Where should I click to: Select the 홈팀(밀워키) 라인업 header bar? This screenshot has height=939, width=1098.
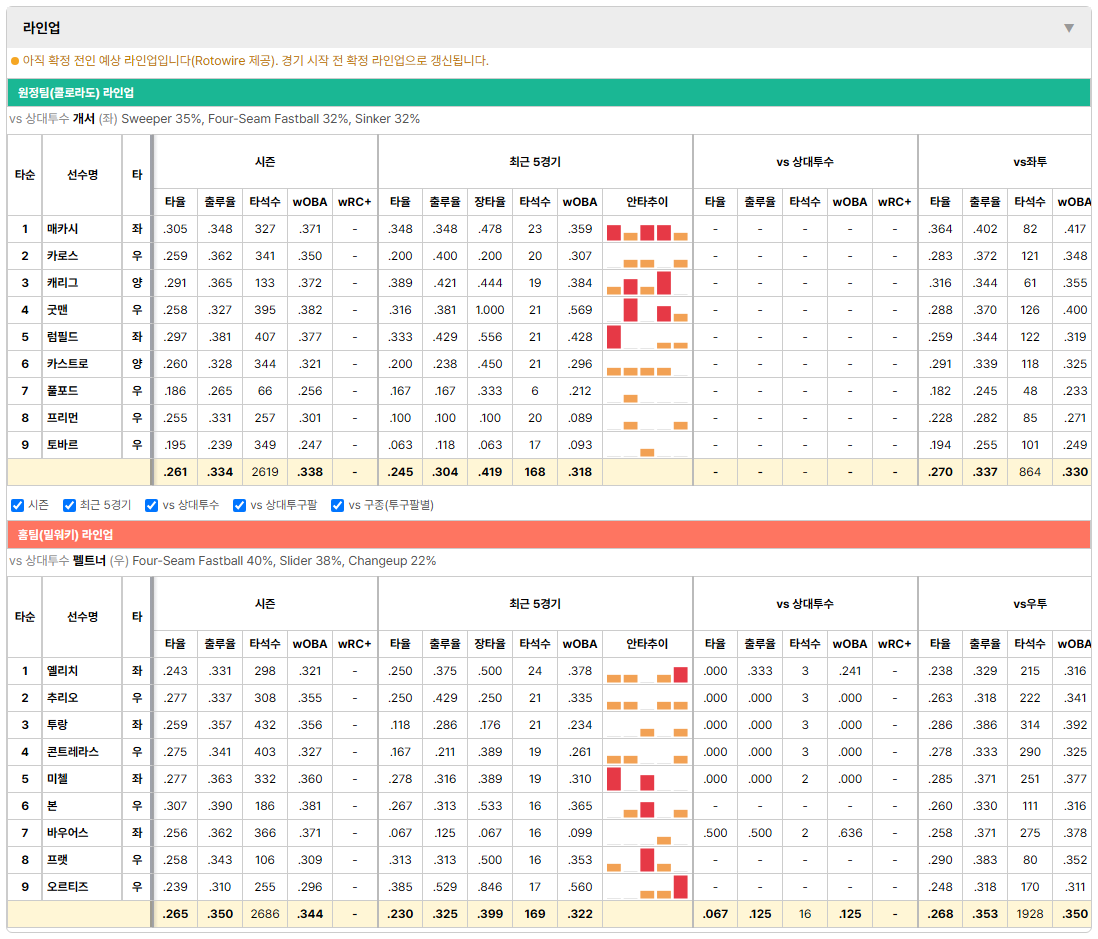pyautogui.click(x=548, y=534)
